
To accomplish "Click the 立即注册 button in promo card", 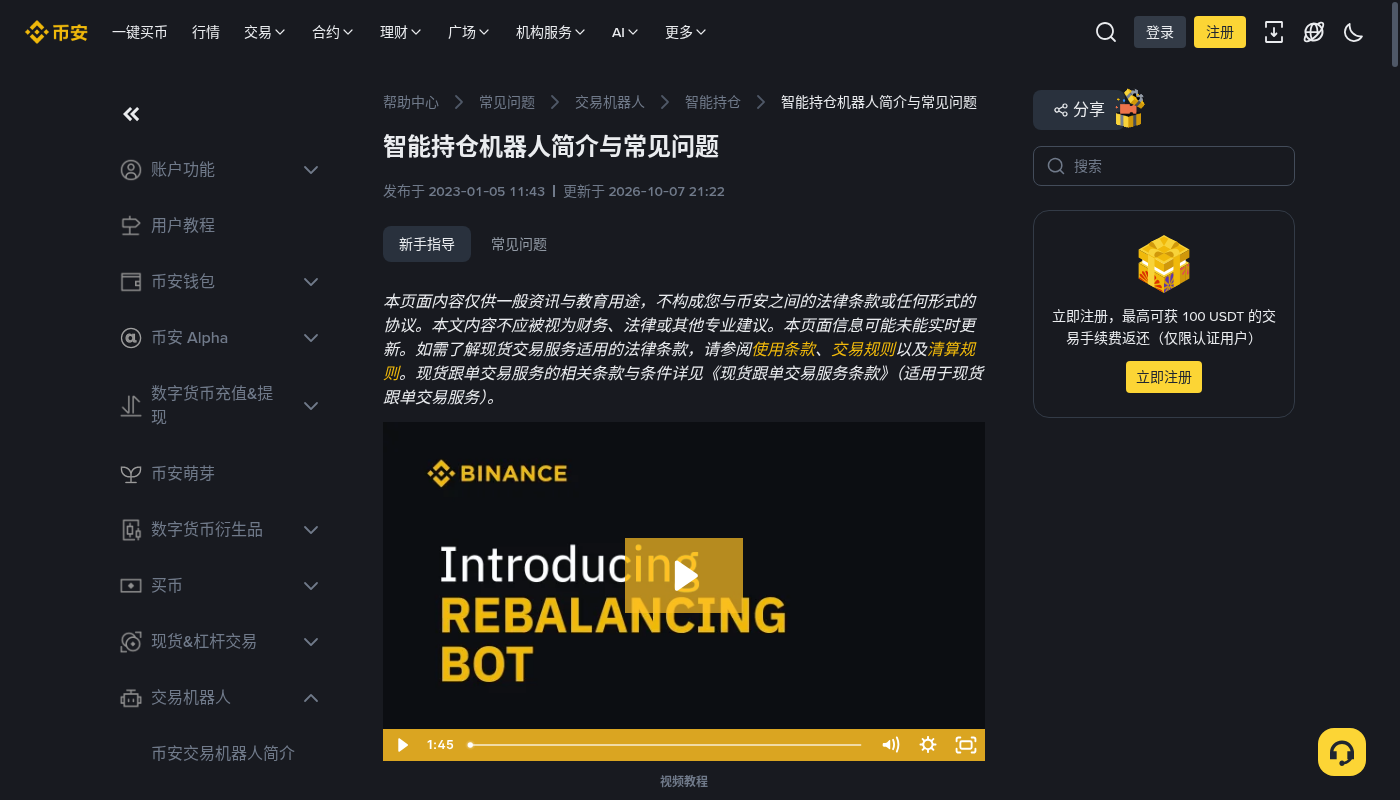I will click(x=1164, y=377).
